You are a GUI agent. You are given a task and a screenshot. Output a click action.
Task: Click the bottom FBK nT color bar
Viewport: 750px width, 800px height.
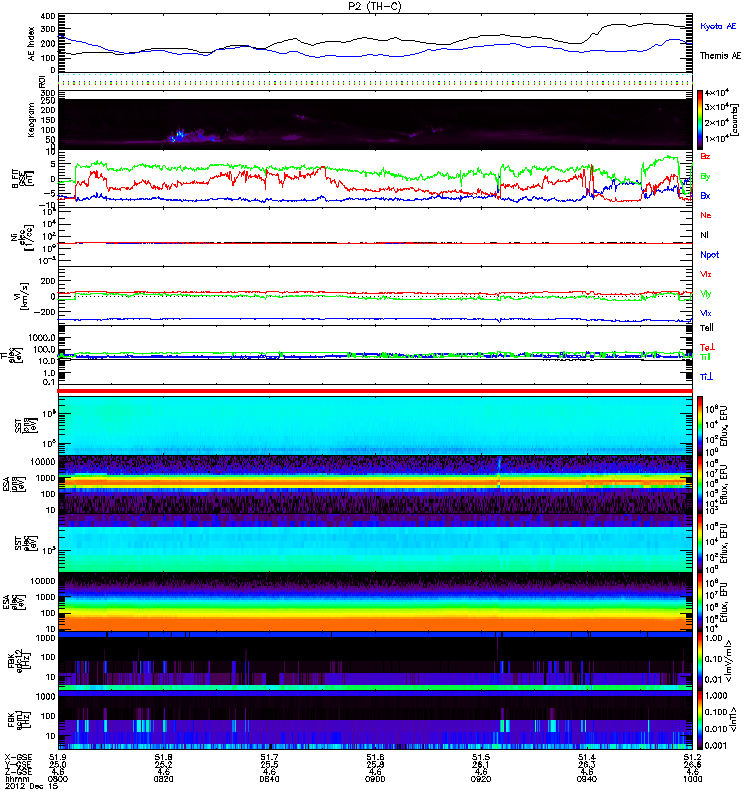702,719
